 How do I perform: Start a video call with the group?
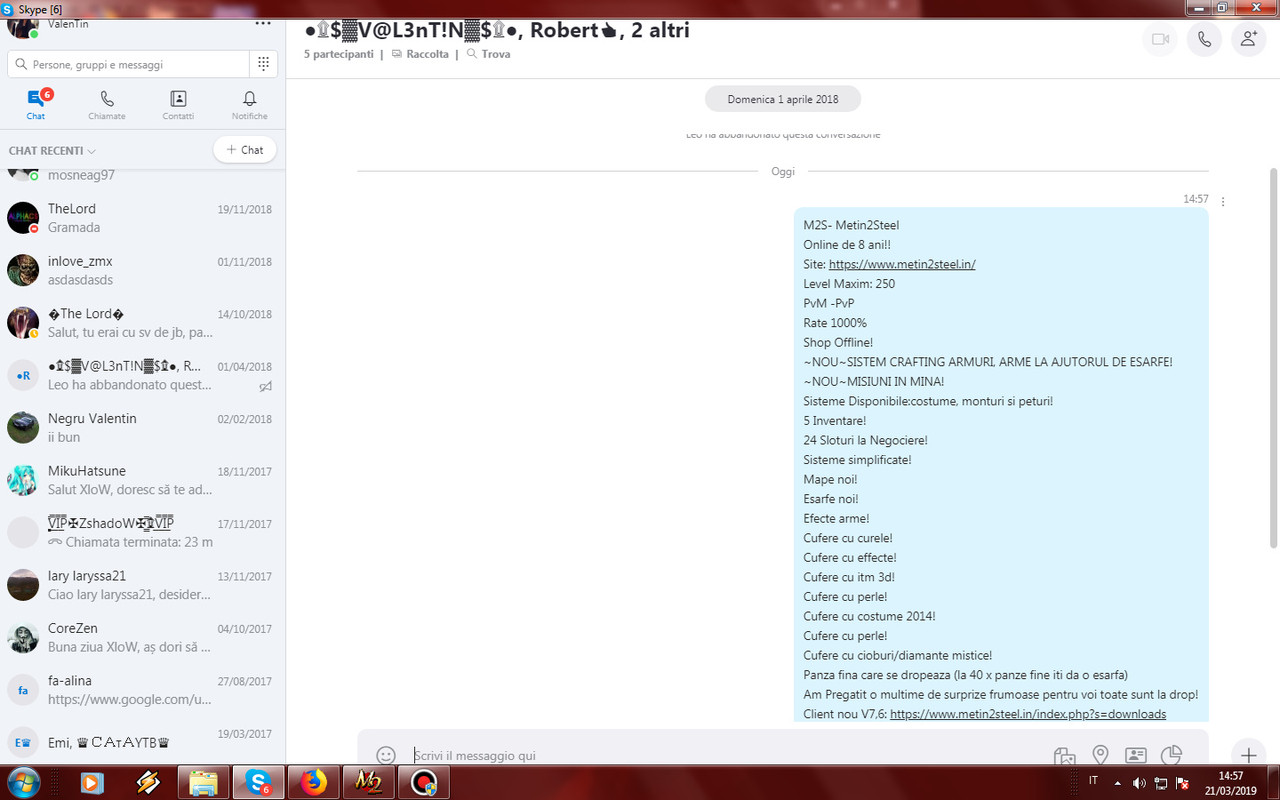pos(1159,40)
